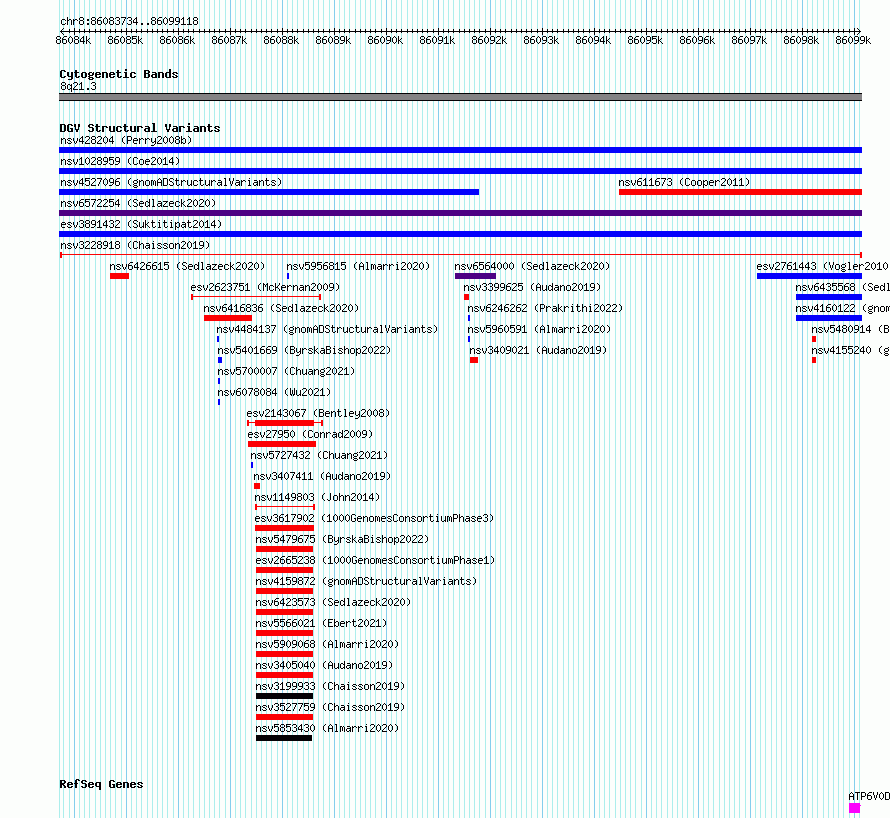The height and width of the screenshot is (818, 890).
Task: Select the purple nsv6564000 (Sedlazeck2020) bar
Action: coord(475,276)
